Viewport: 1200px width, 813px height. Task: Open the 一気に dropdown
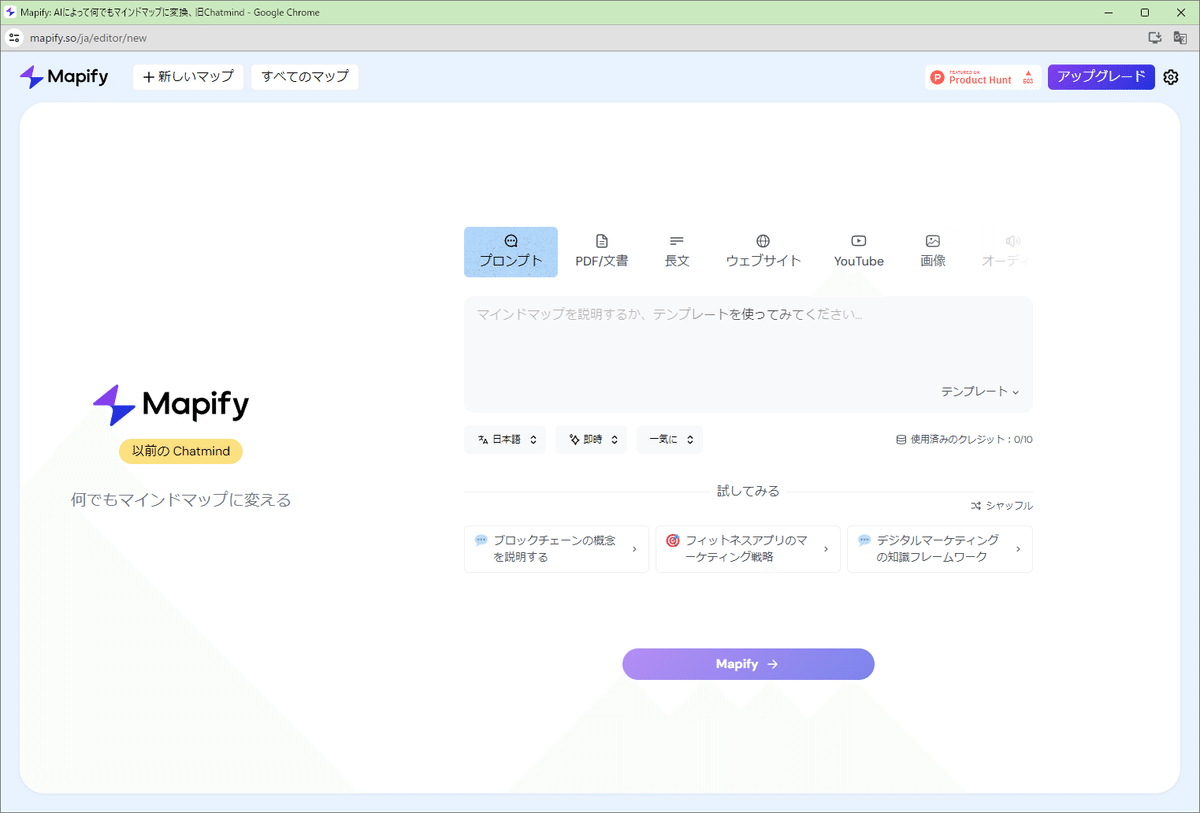coord(669,439)
